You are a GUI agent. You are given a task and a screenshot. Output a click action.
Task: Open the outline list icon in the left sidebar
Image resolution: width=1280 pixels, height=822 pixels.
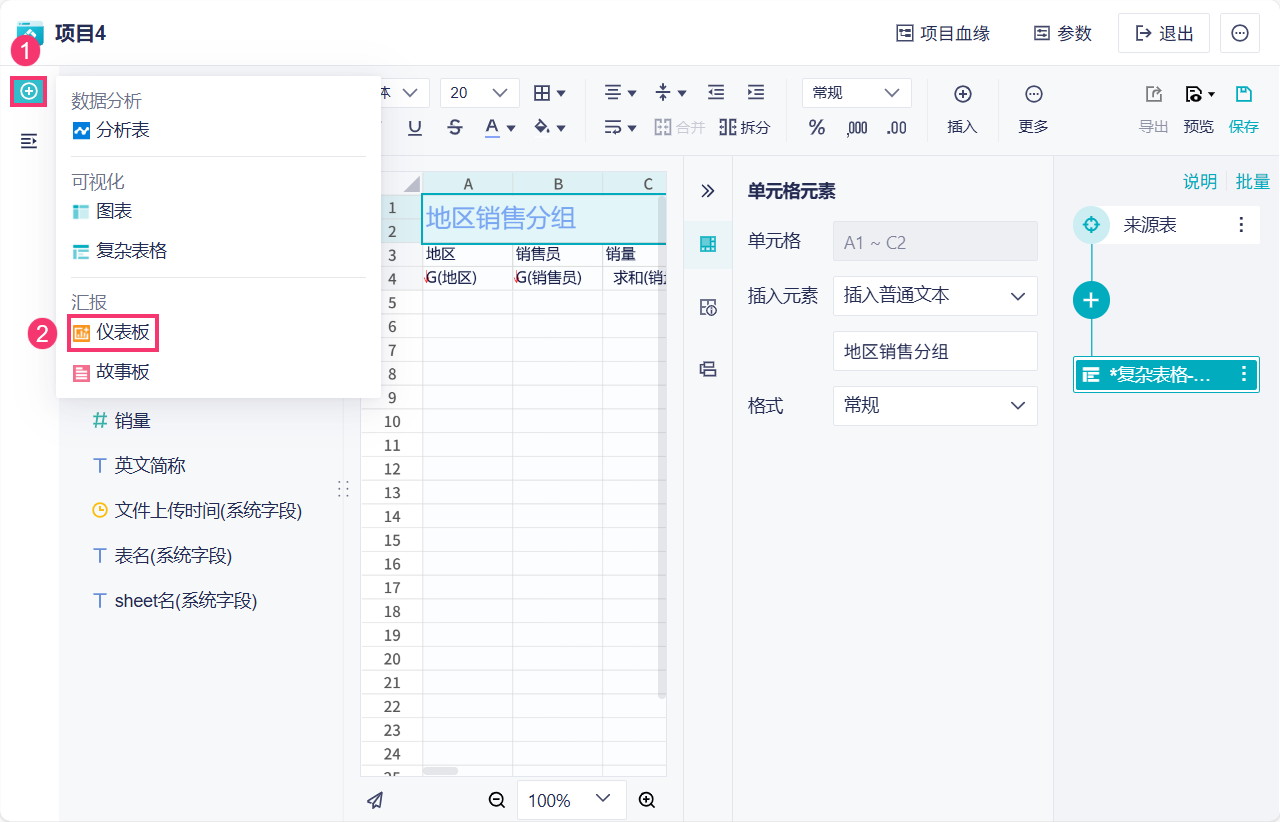click(29, 141)
